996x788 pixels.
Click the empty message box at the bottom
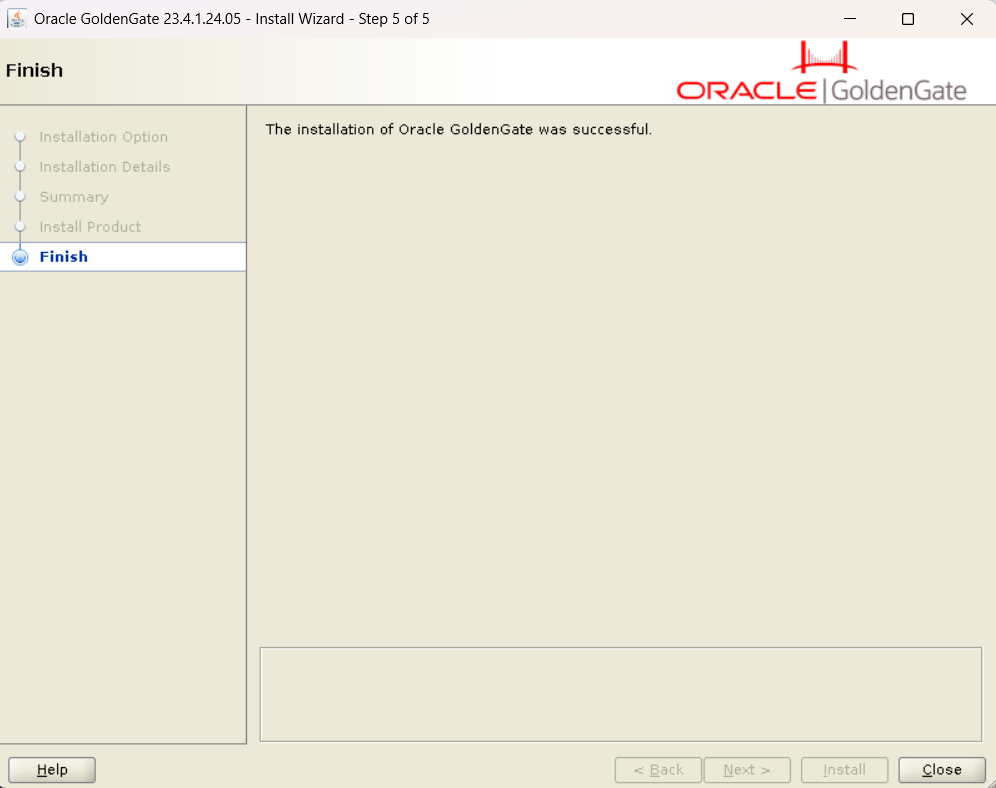(620, 694)
